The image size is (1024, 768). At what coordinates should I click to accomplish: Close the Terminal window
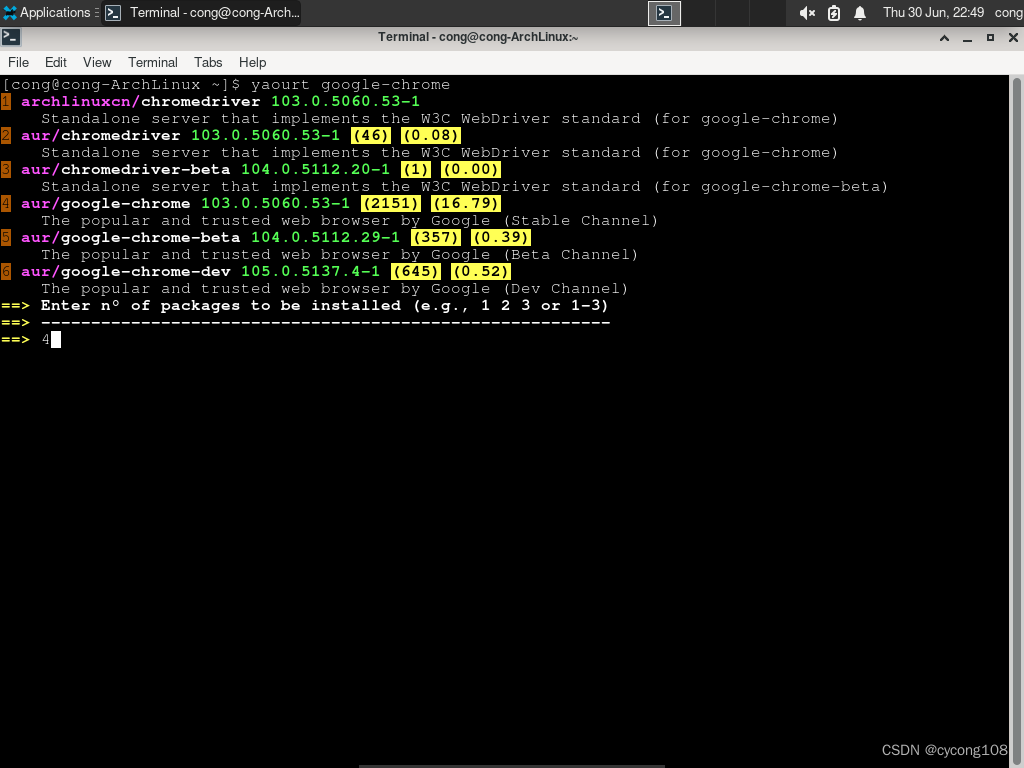pos(1013,38)
